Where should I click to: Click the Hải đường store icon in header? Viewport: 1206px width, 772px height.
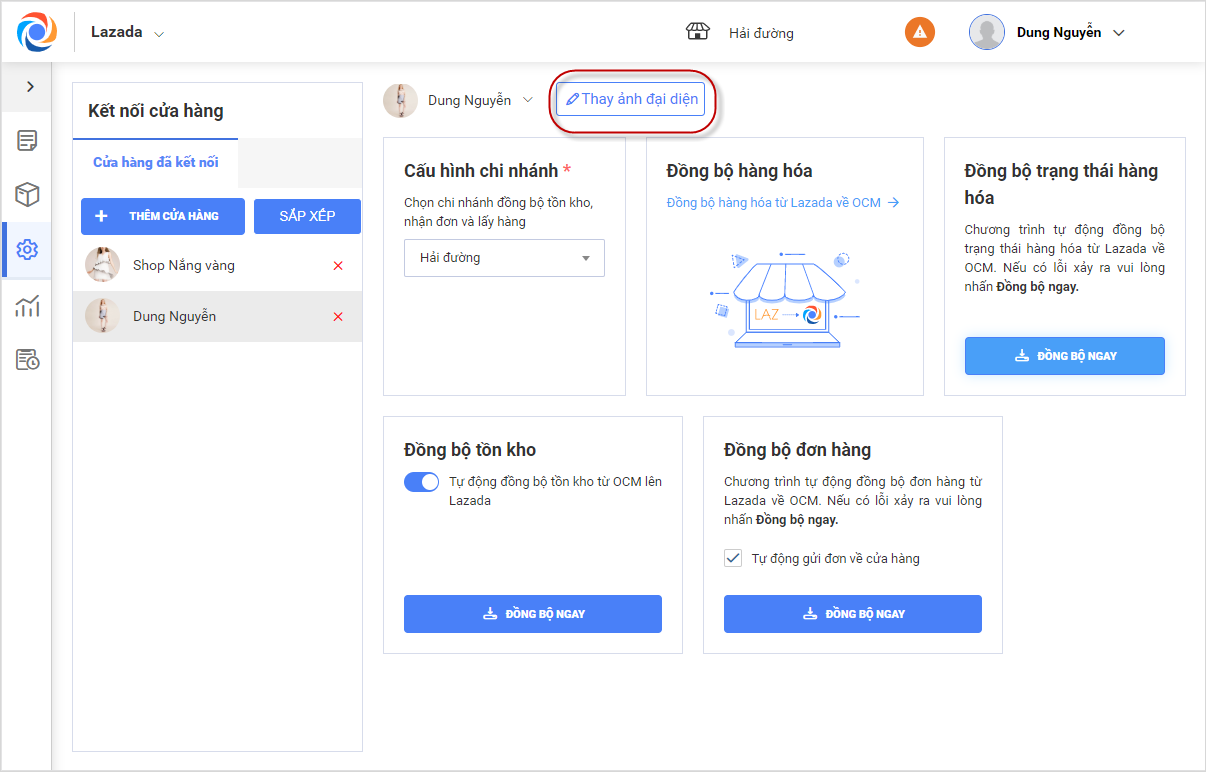(x=697, y=32)
